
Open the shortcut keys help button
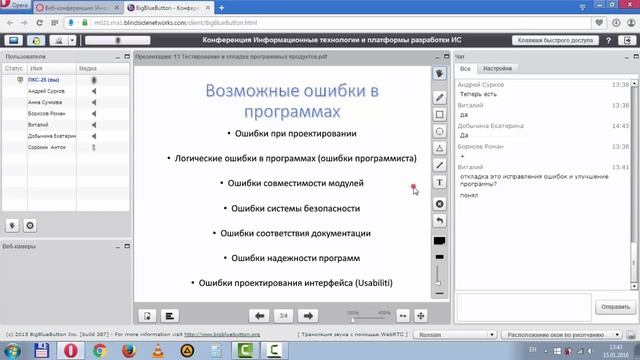[x=555, y=40]
